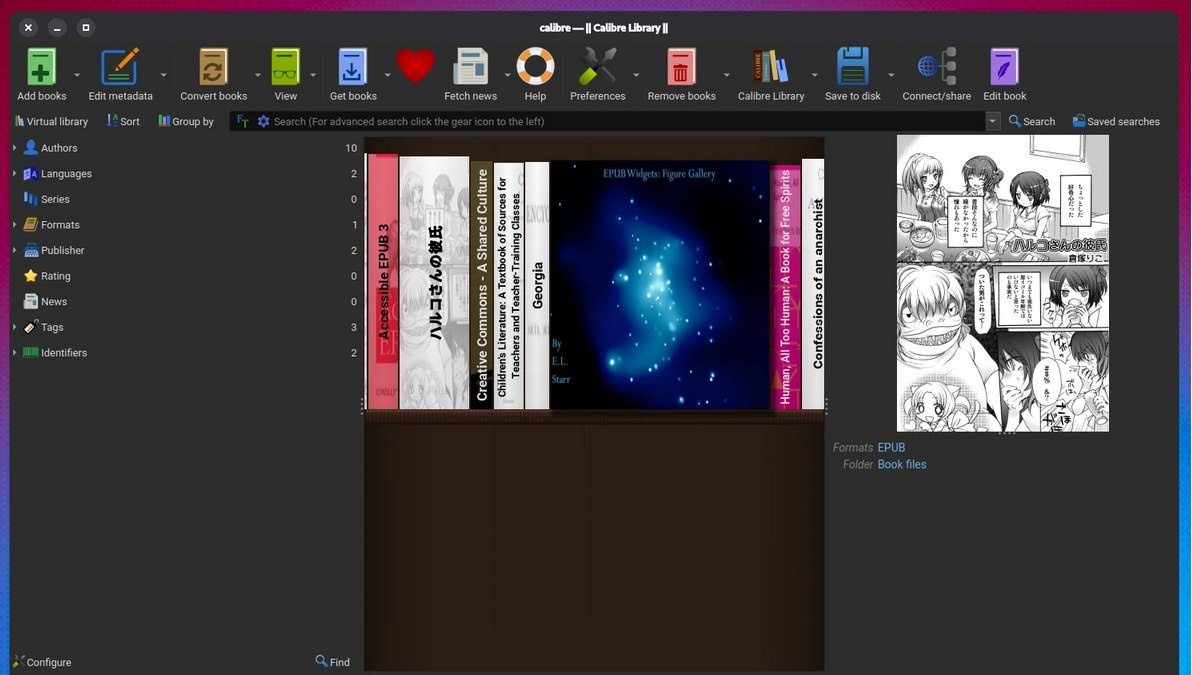The width and height of the screenshot is (1192, 675).
Task: Open search history dropdown
Action: click(x=992, y=121)
